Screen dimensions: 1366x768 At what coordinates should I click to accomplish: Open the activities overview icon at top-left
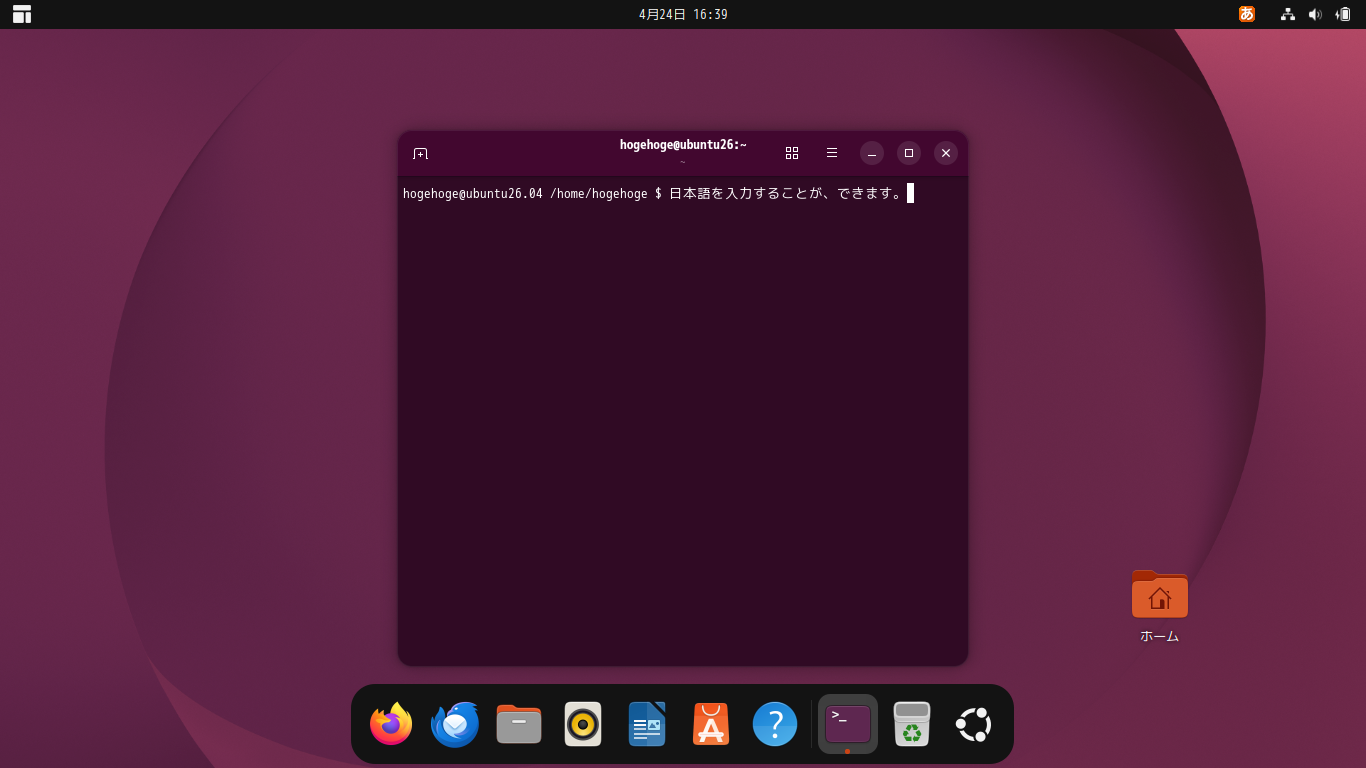pos(22,14)
